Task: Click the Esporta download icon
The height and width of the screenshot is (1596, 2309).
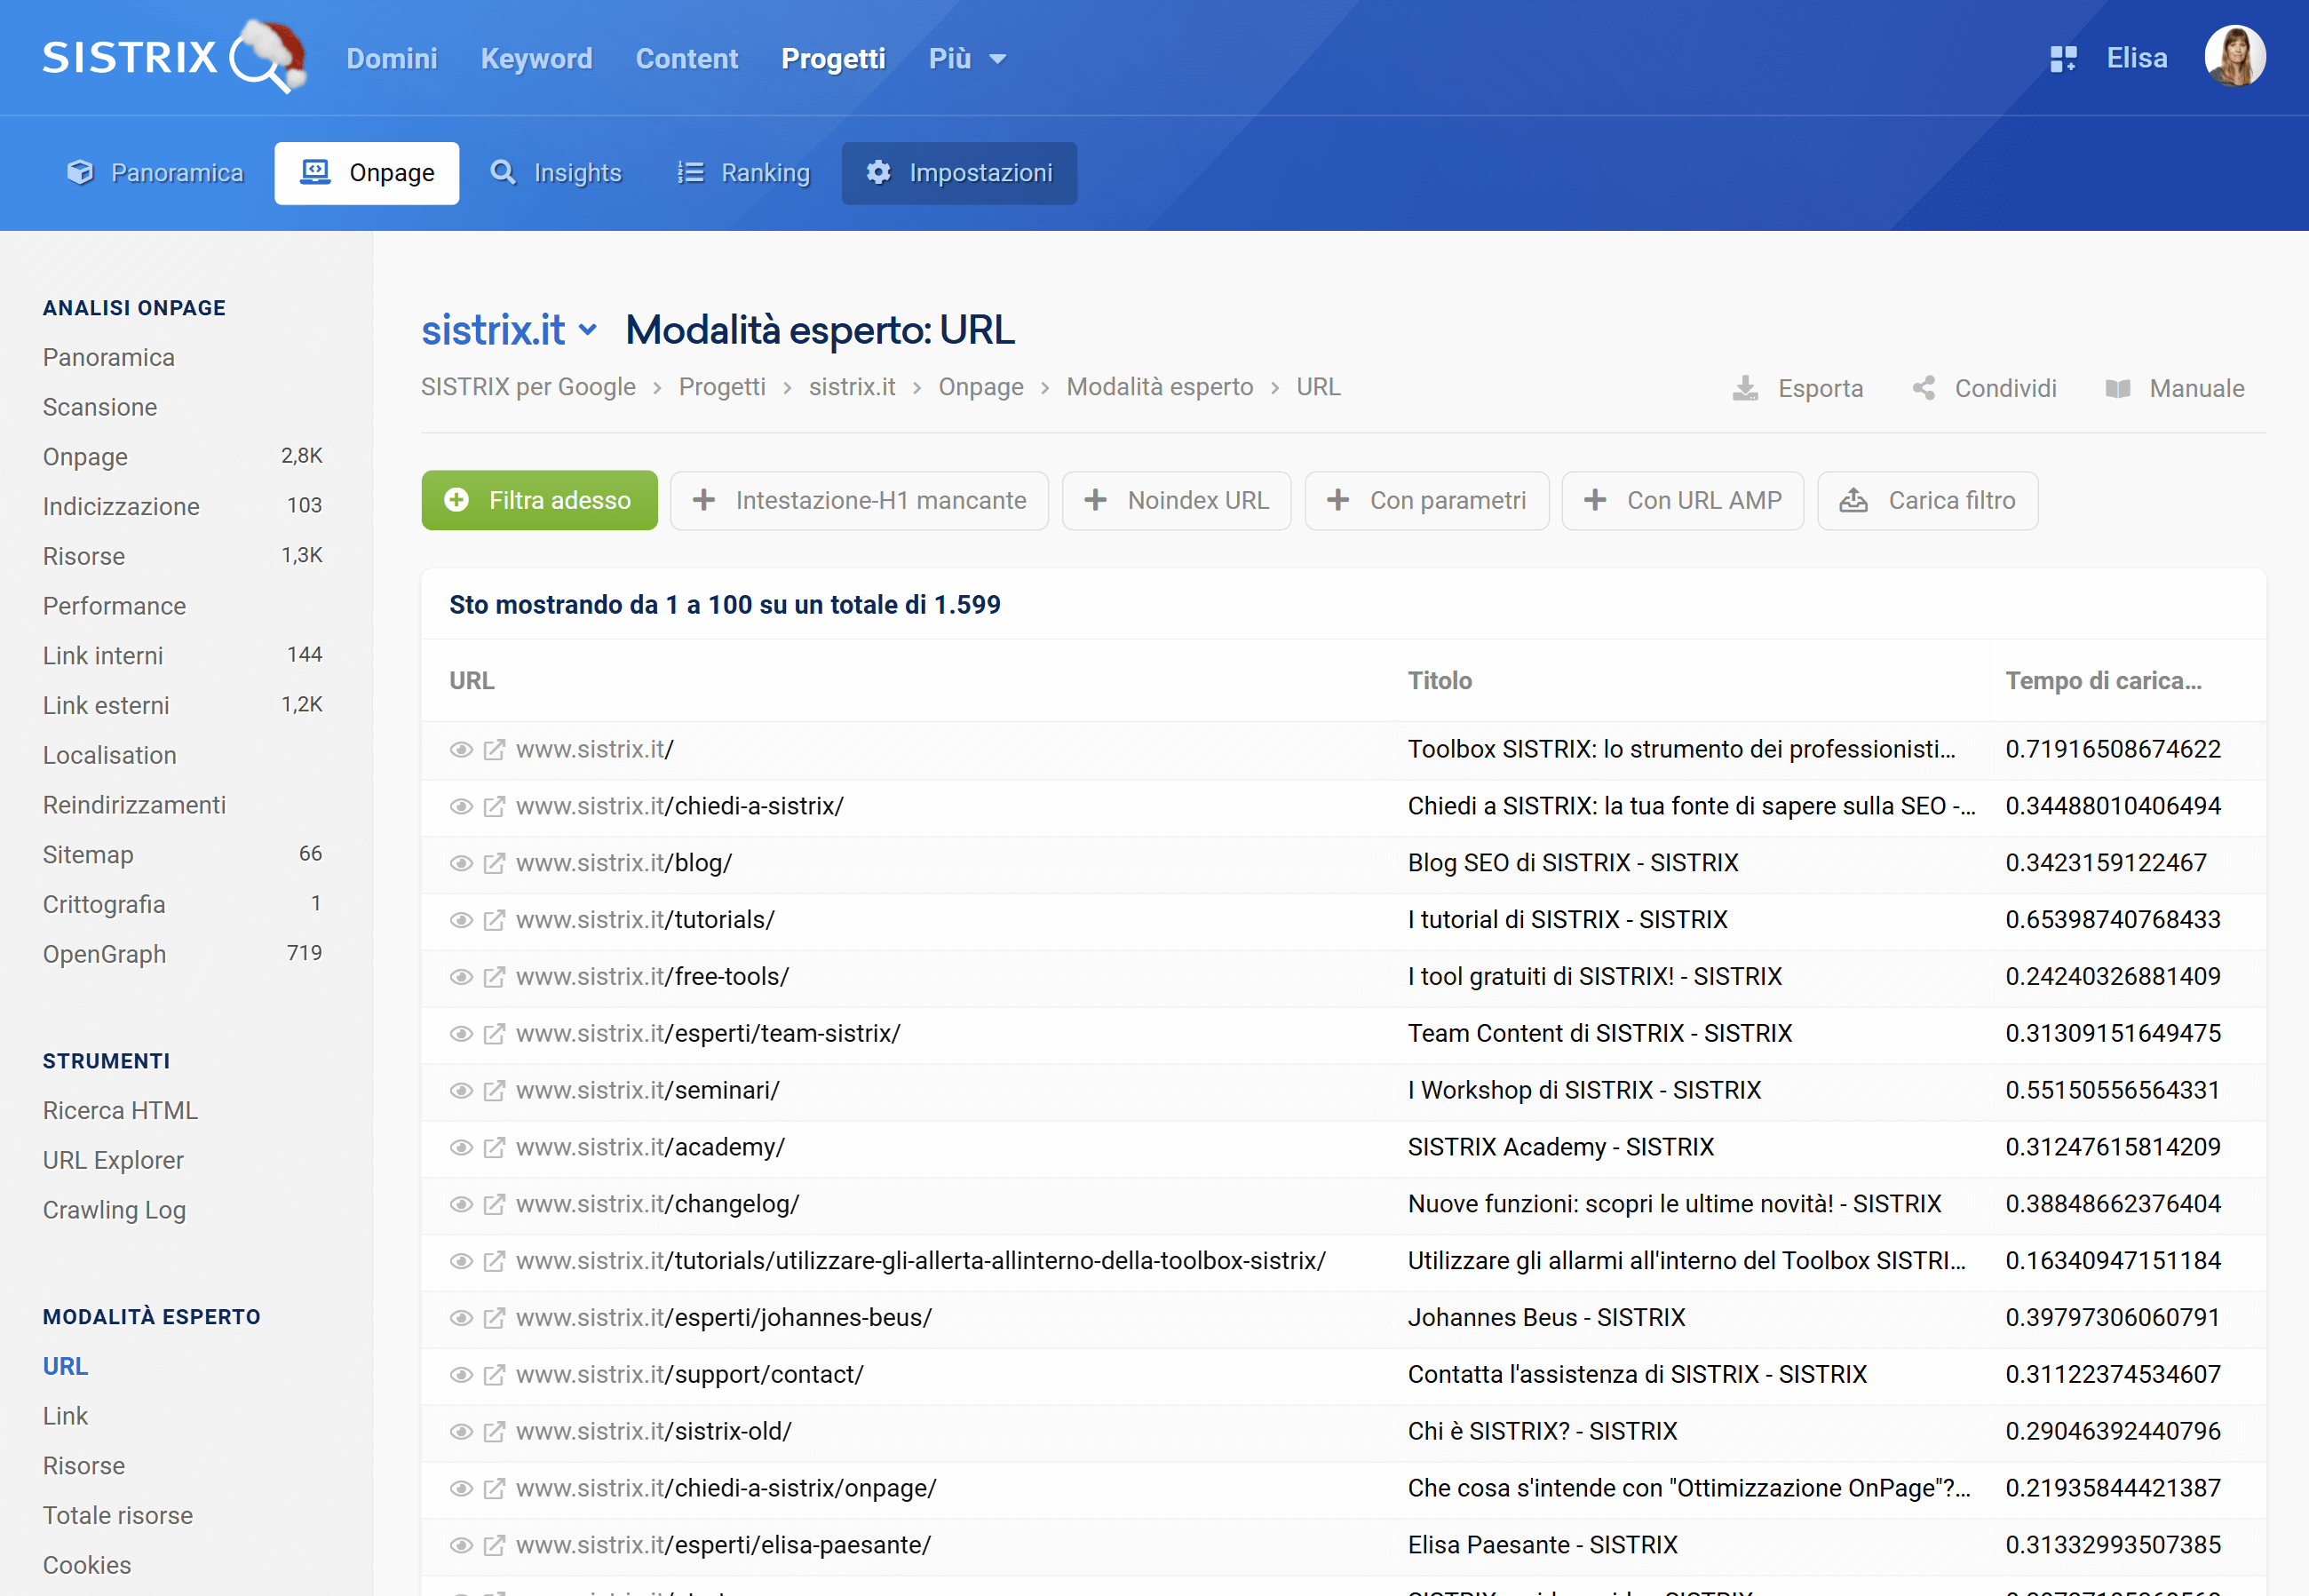Action: coord(1746,388)
